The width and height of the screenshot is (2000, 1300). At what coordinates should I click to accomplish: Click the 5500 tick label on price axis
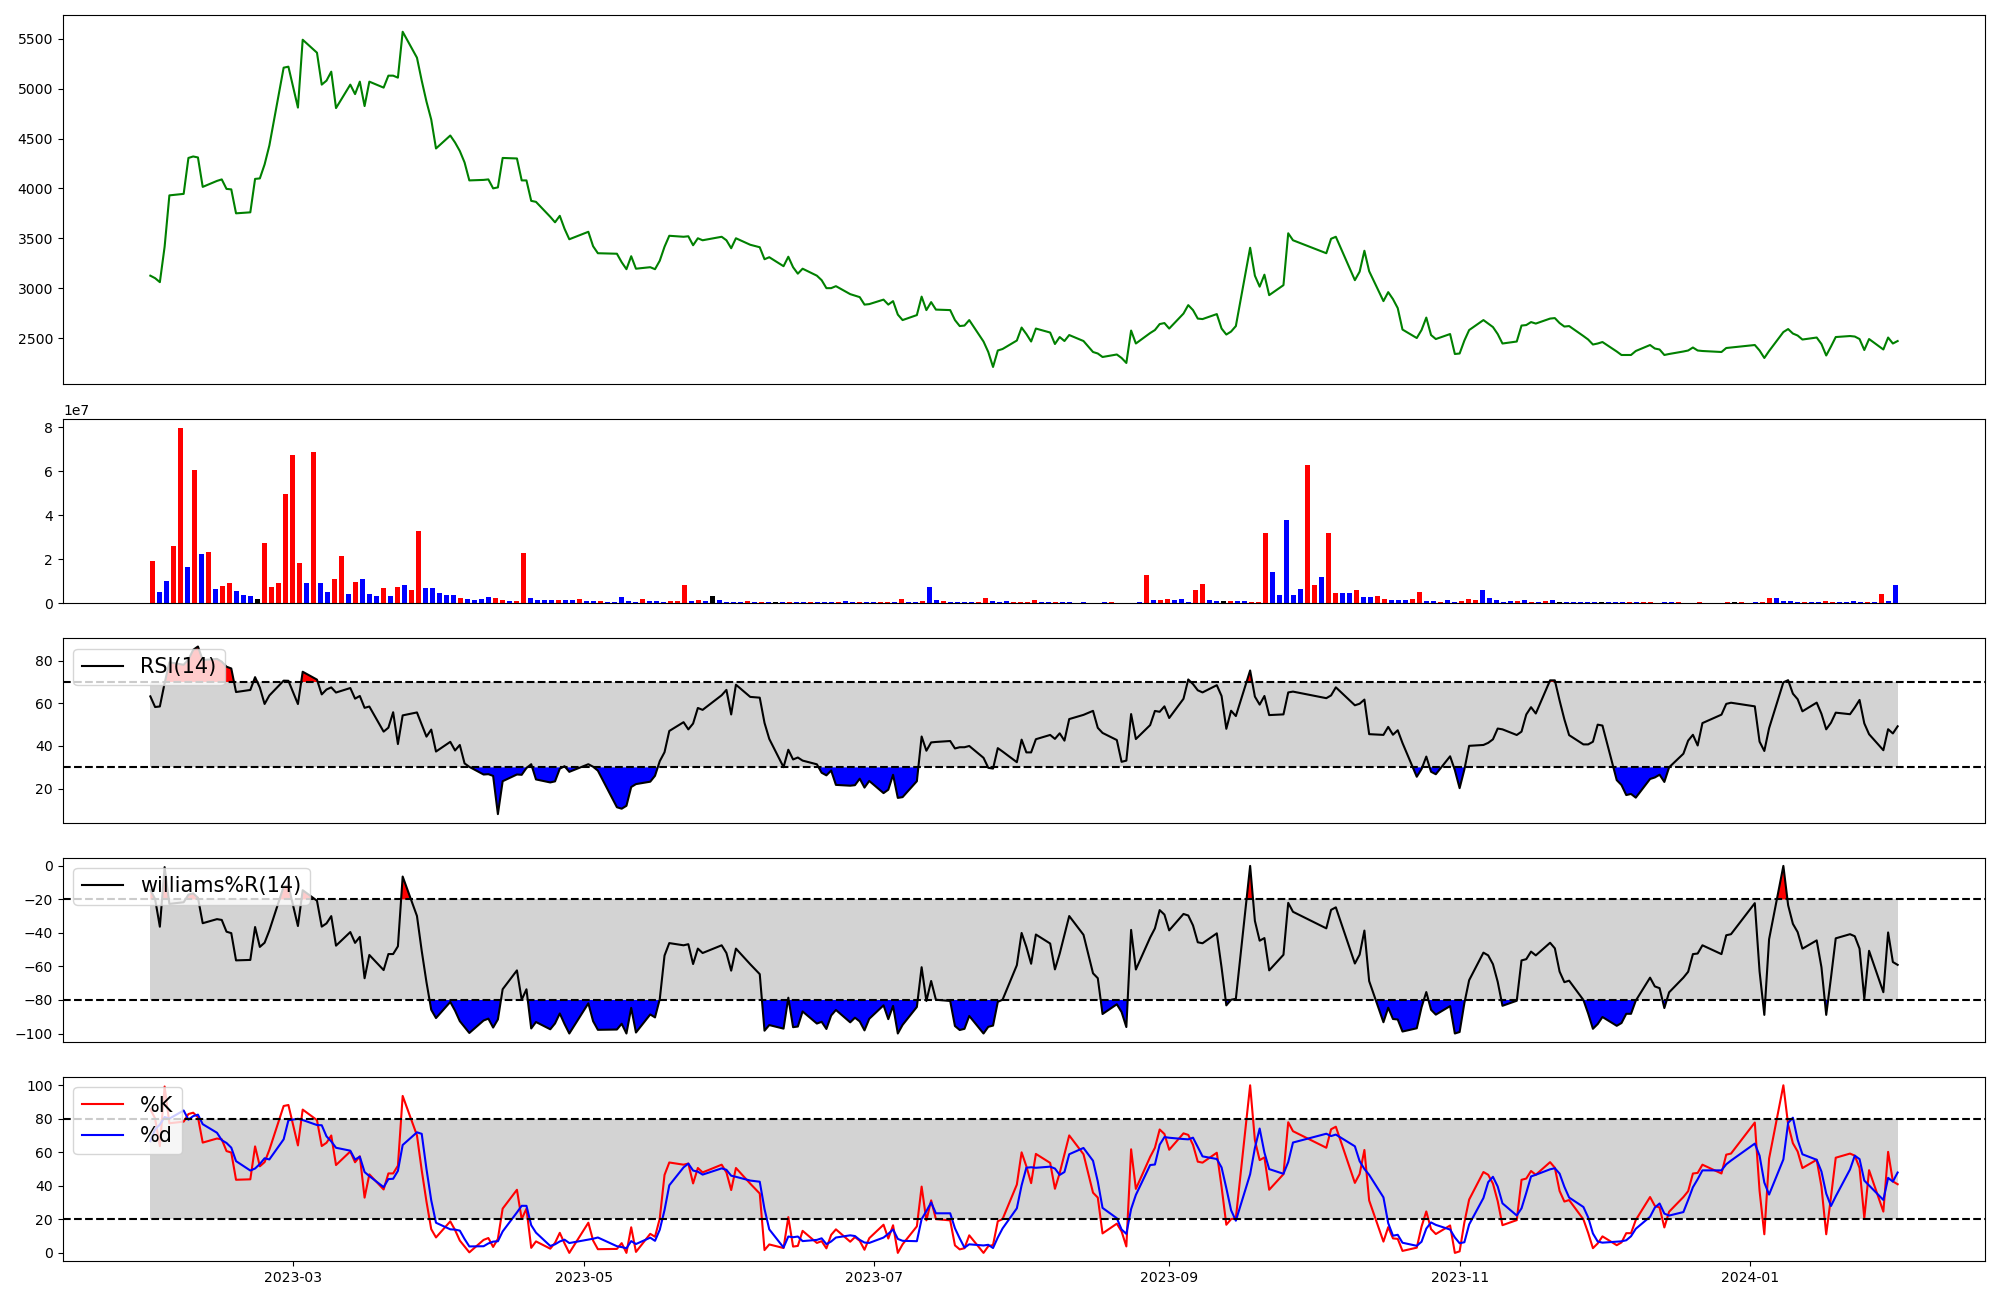(36, 39)
